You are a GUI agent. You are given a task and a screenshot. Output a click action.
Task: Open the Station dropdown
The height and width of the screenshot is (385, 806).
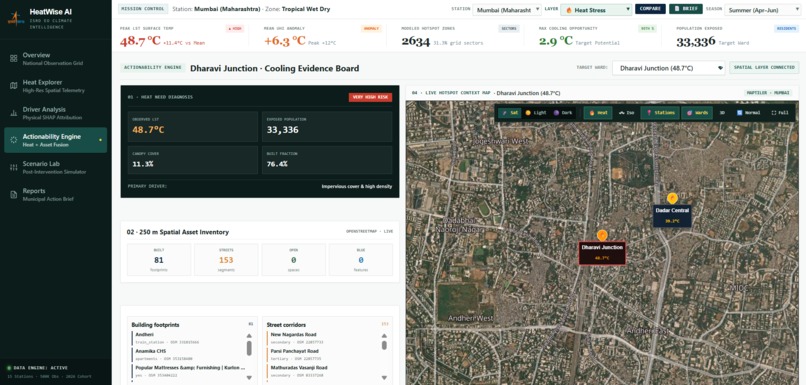pyautogui.click(x=507, y=9)
